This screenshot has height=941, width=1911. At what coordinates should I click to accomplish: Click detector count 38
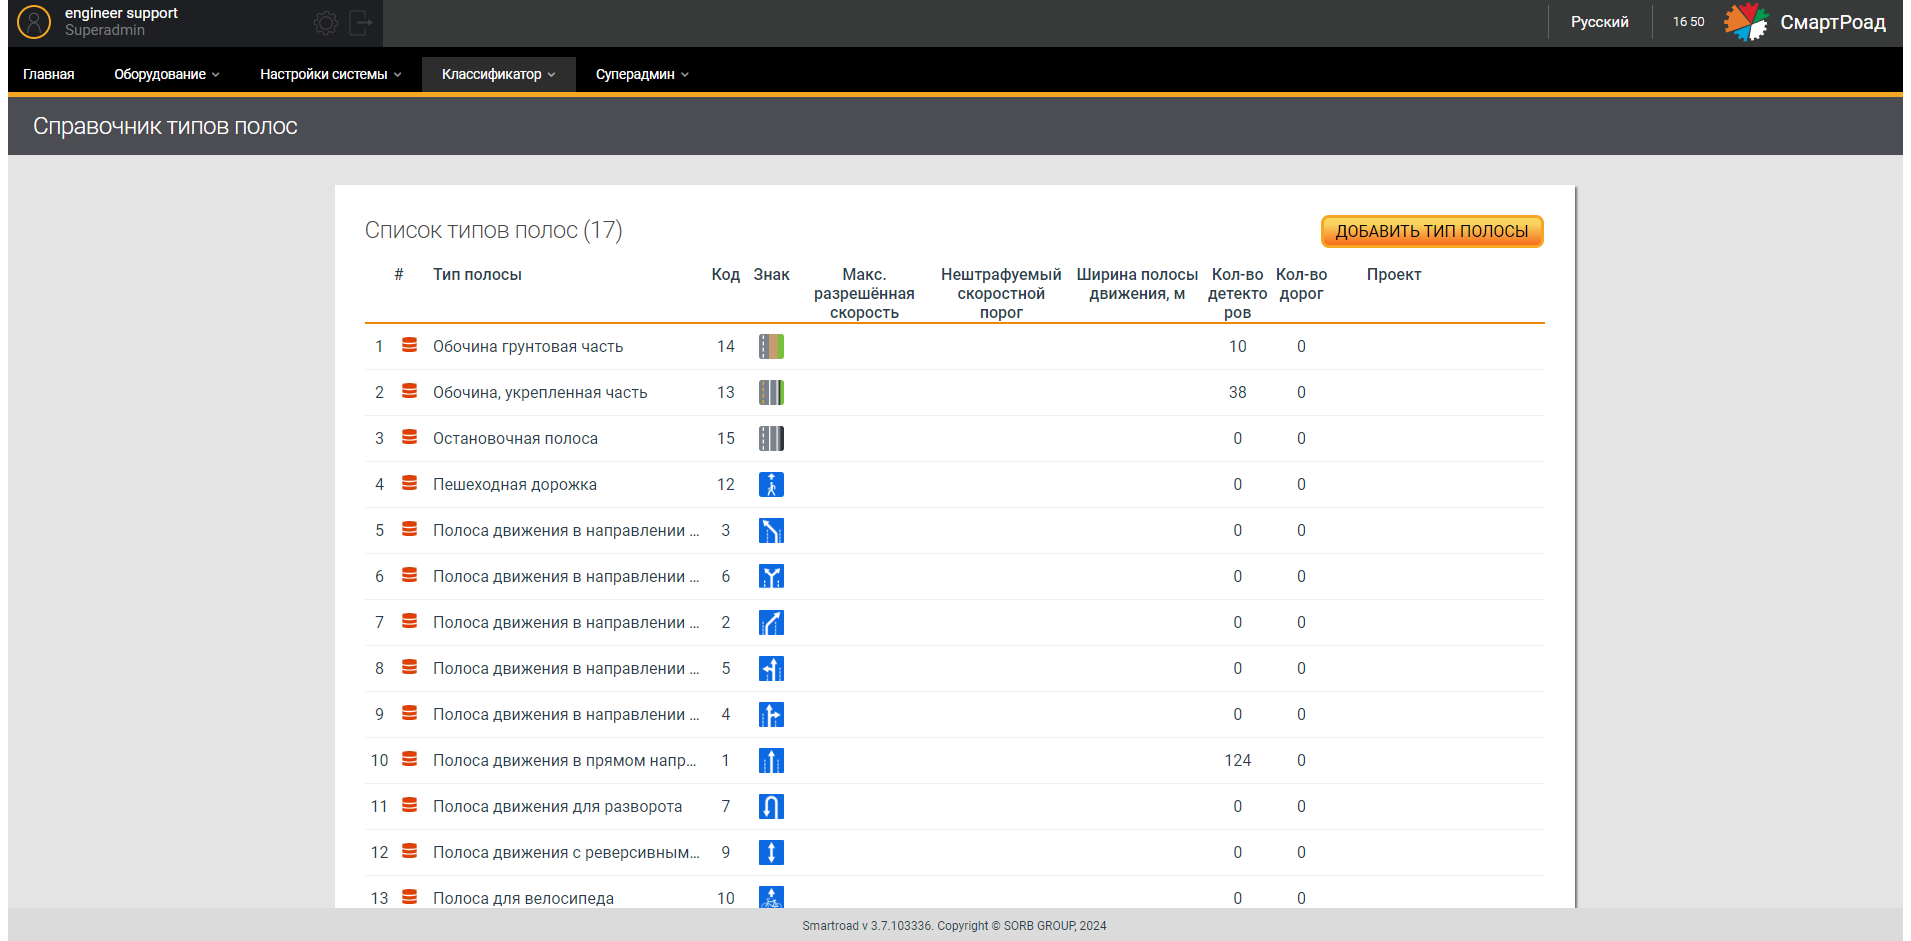pos(1237,392)
